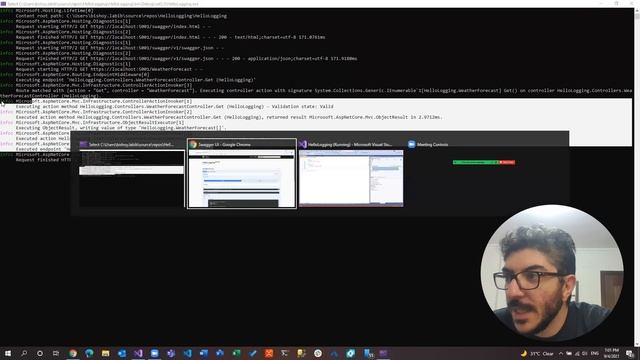Open the network tray icon
Viewport: 640px width, 360px height.
click(577, 353)
